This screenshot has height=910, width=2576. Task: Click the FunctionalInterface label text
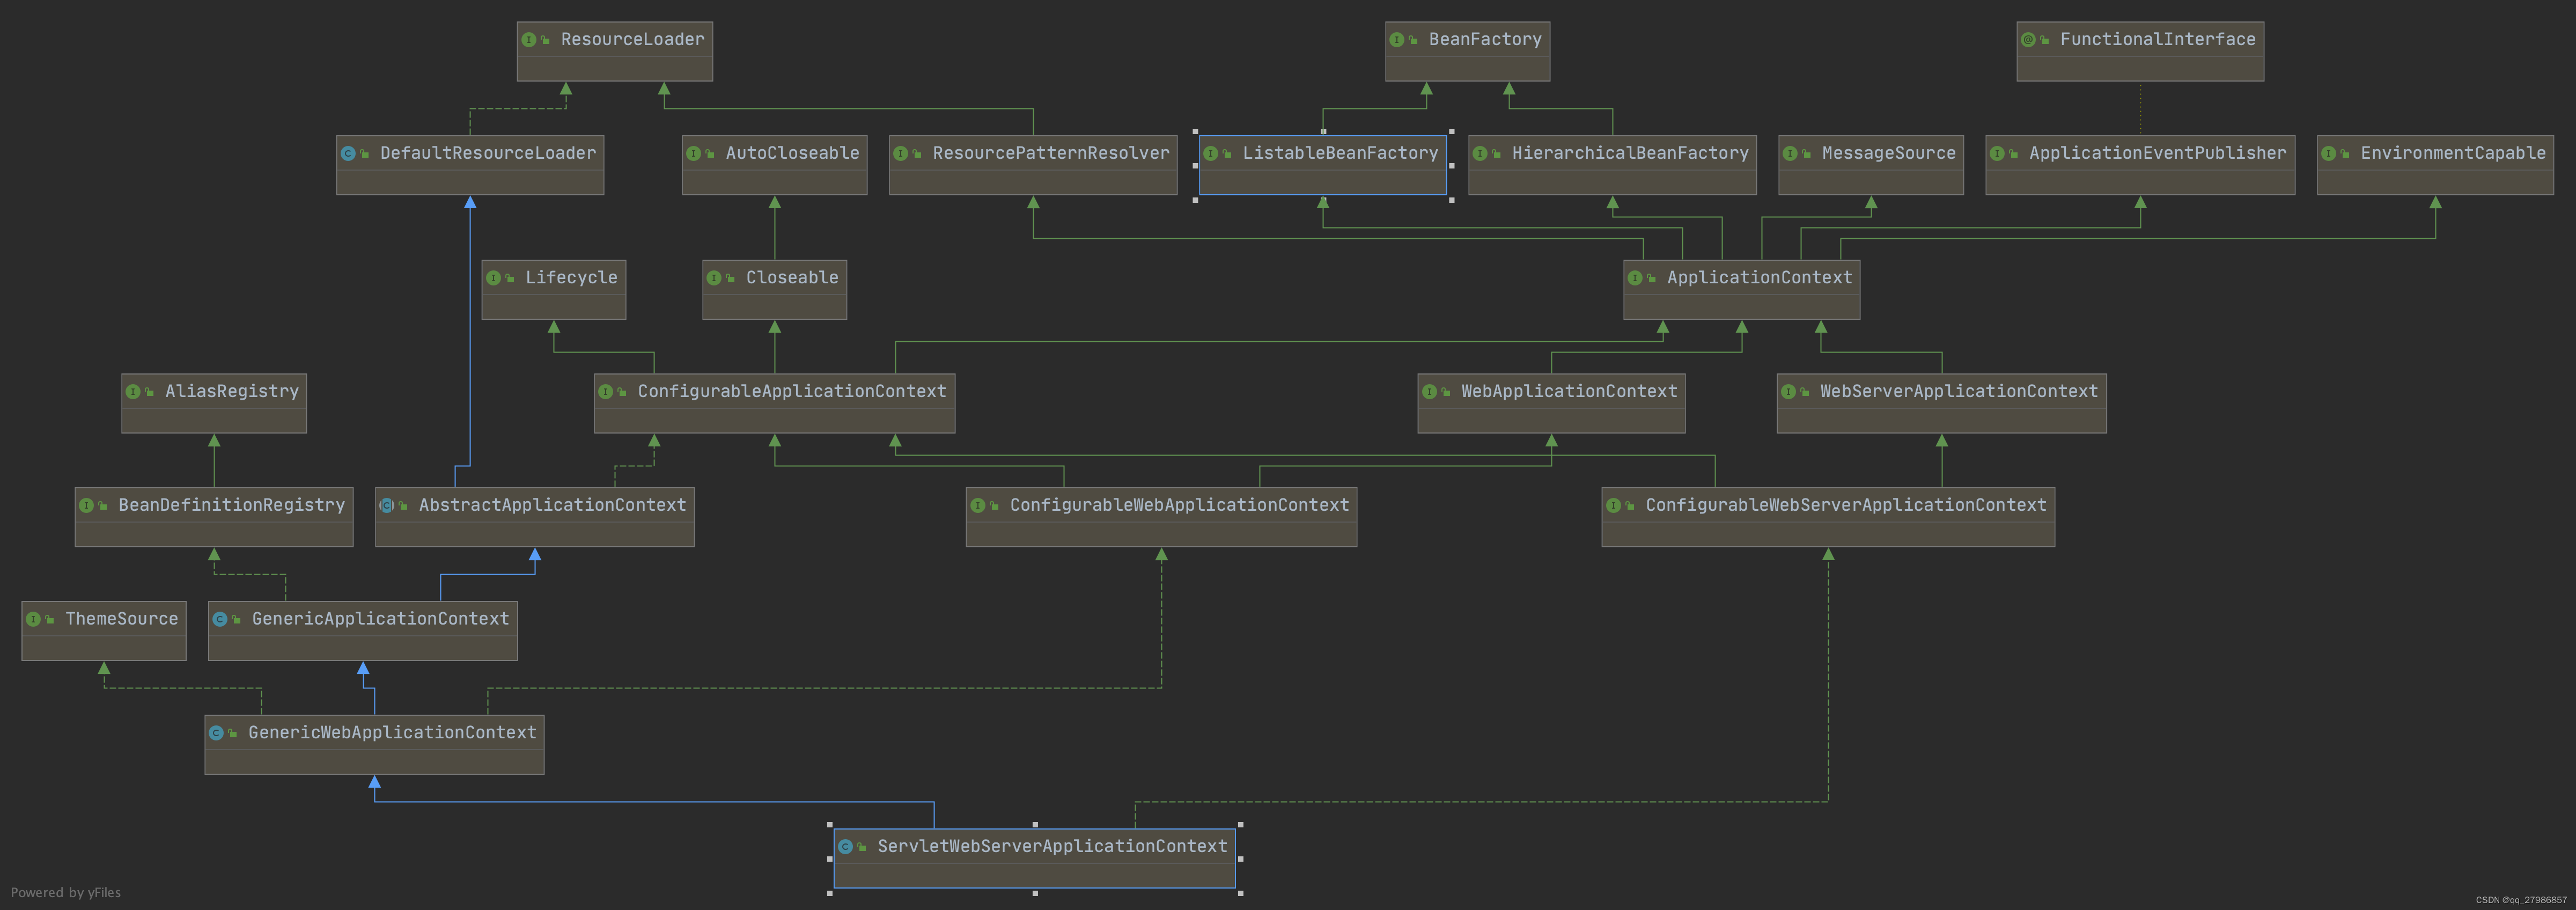(x=2158, y=40)
